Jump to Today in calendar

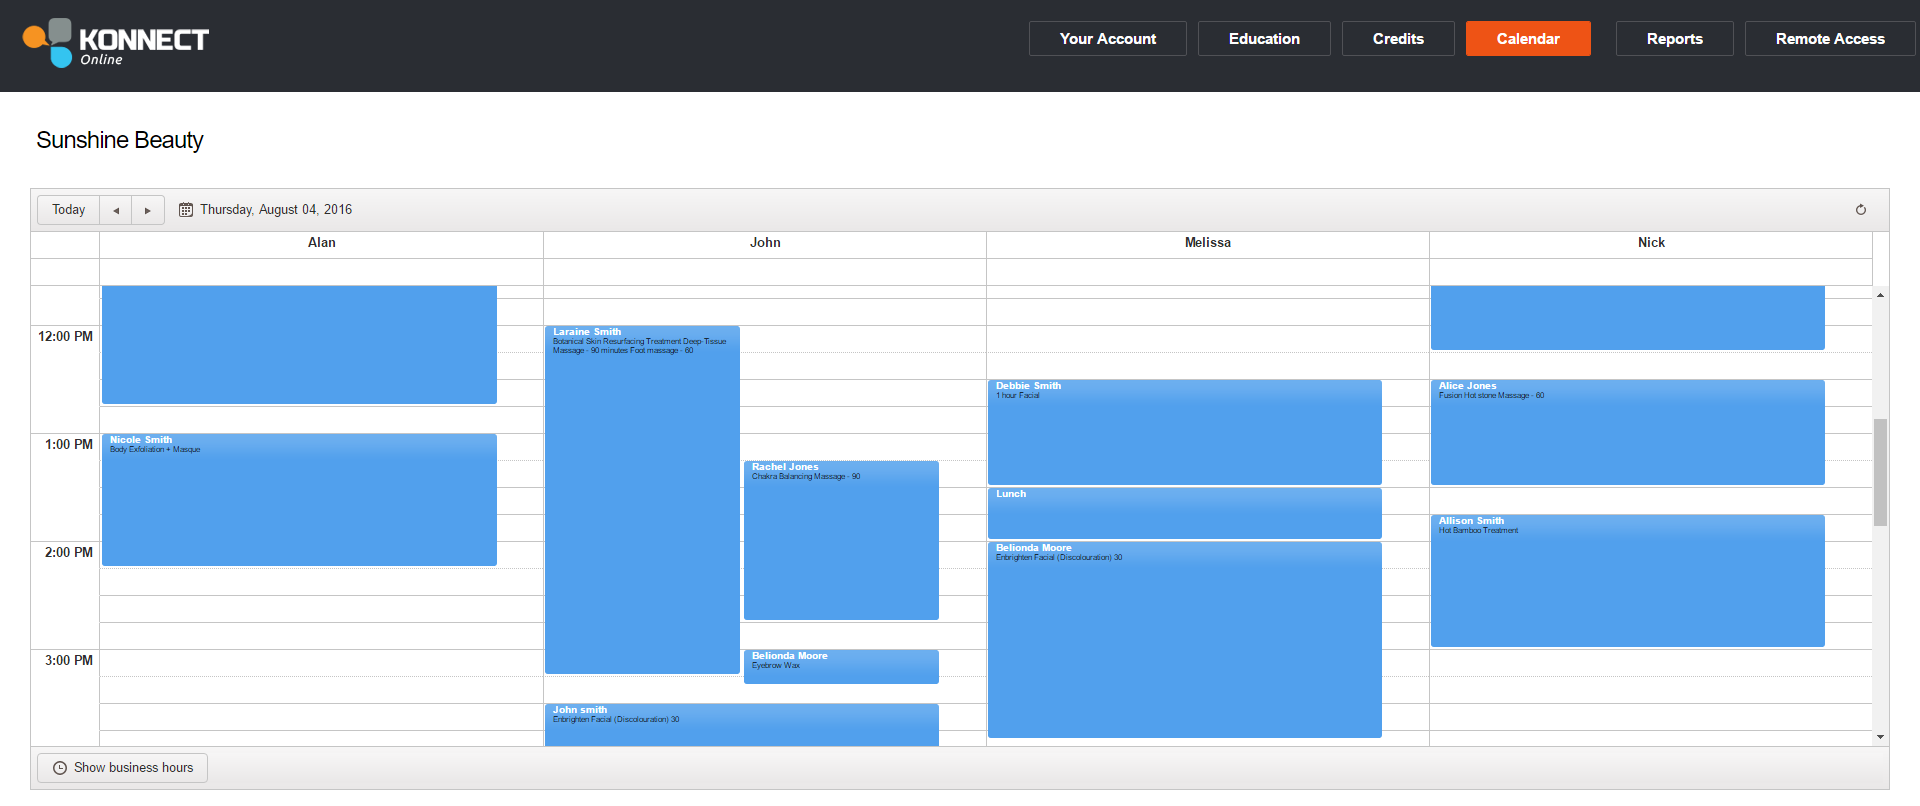point(69,210)
